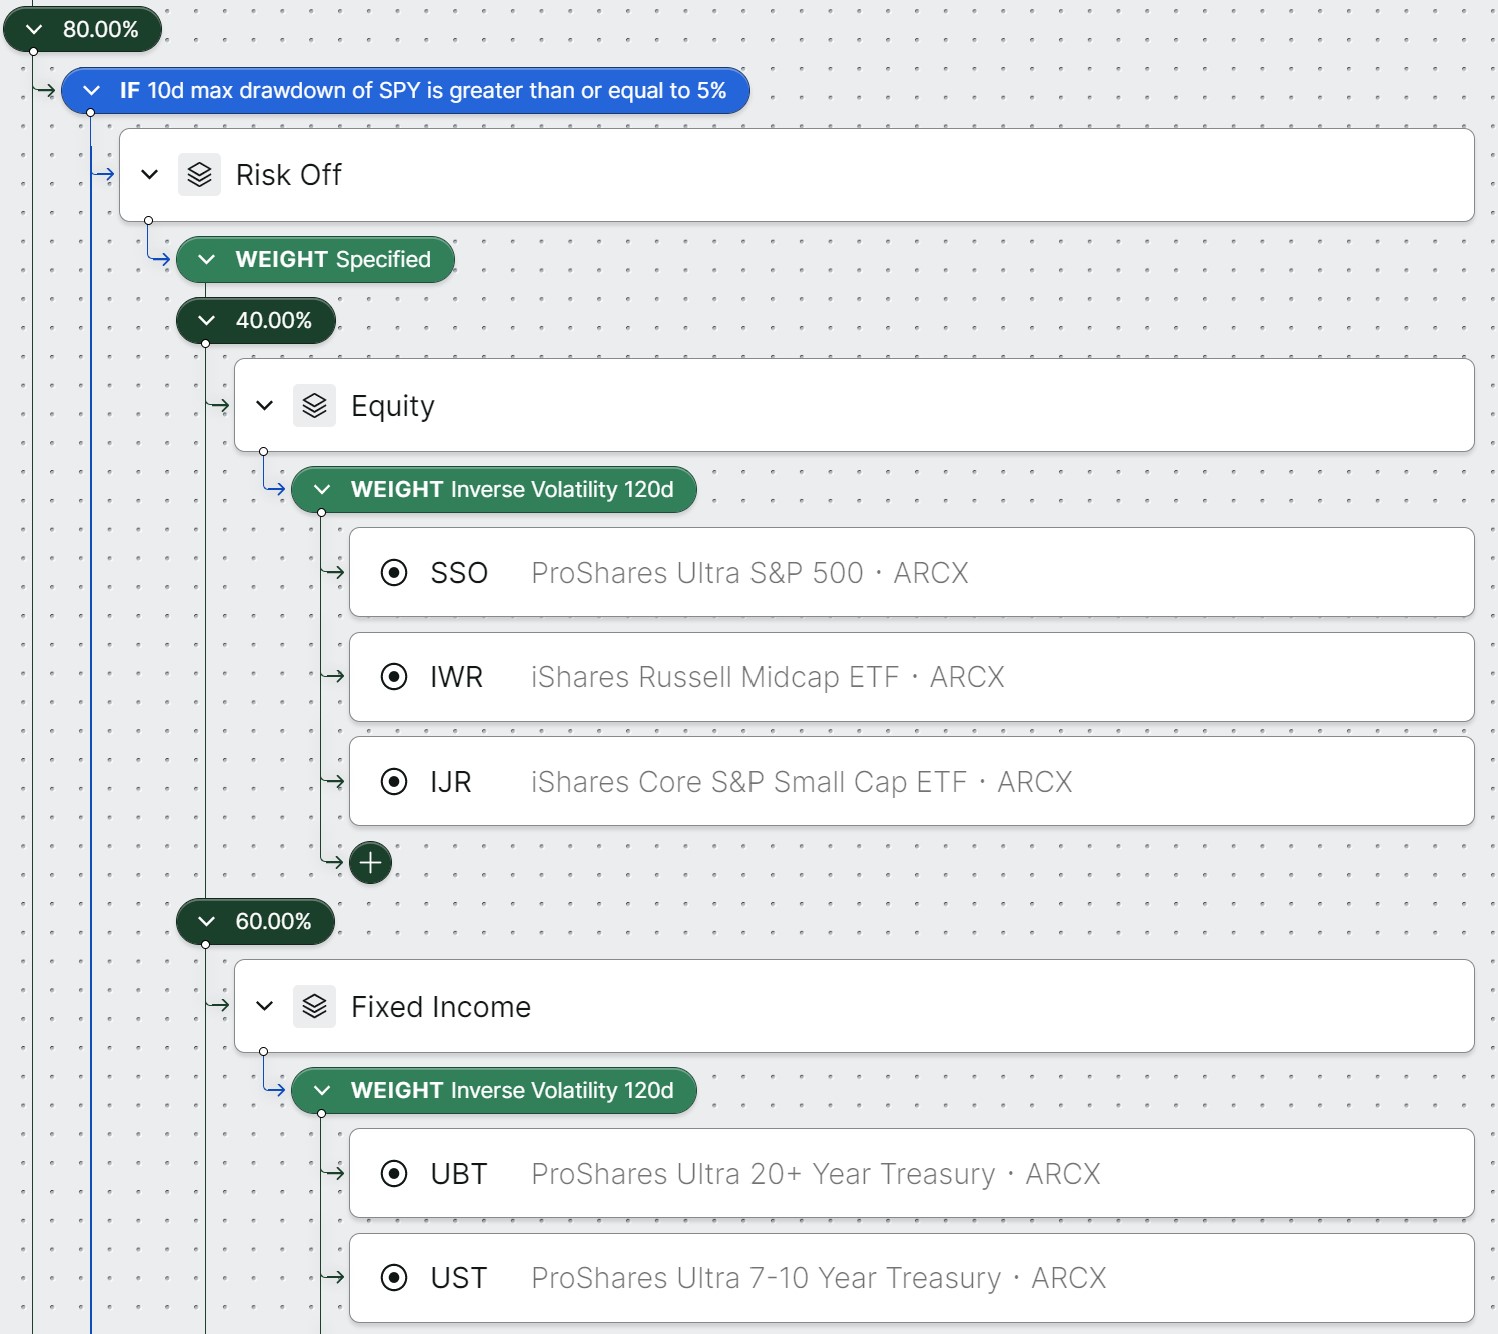Click Equity's WEIGHT Inverse Volatility 120d label
1498x1334 pixels.
tap(512, 490)
